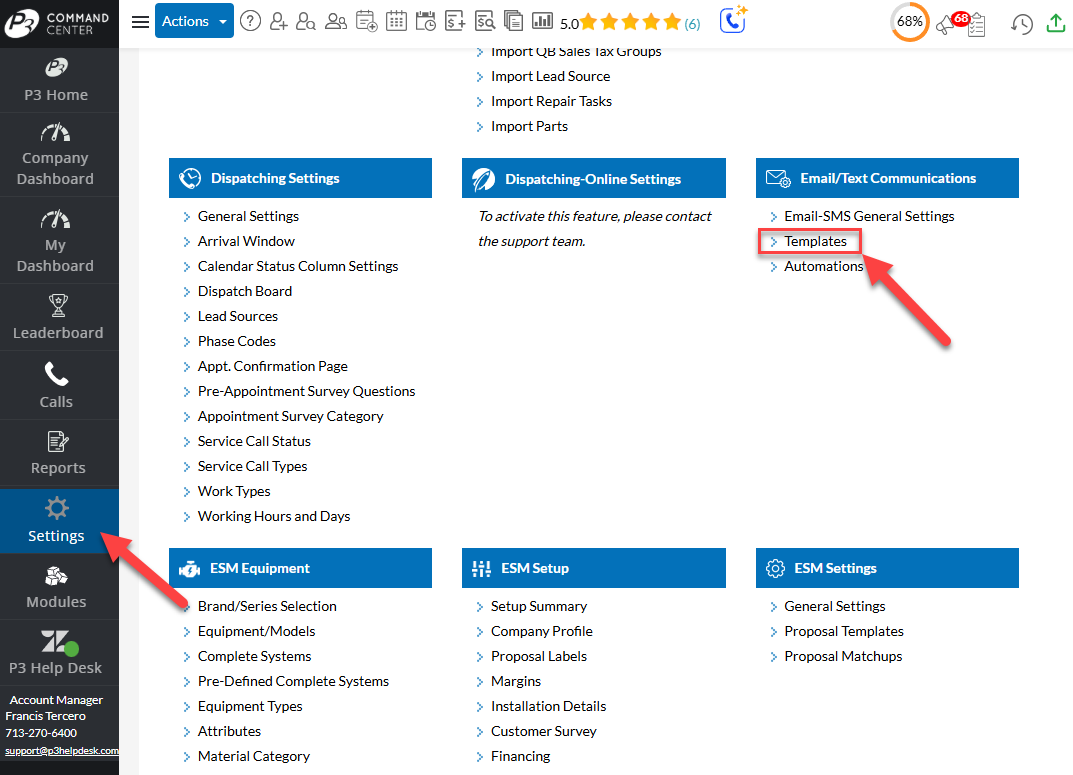Screen dimensions: 1073x775
Task: Click chevron beside Setup Summary
Action: coord(480,607)
